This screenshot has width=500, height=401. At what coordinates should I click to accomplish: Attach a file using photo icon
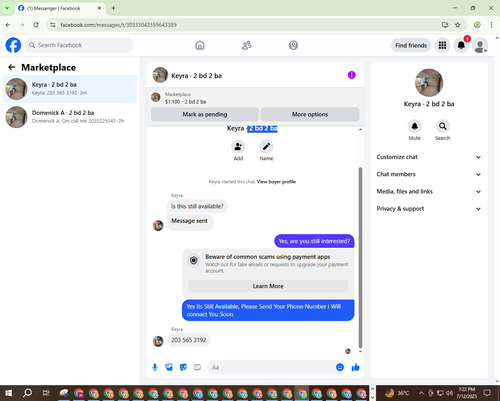click(169, 367)
